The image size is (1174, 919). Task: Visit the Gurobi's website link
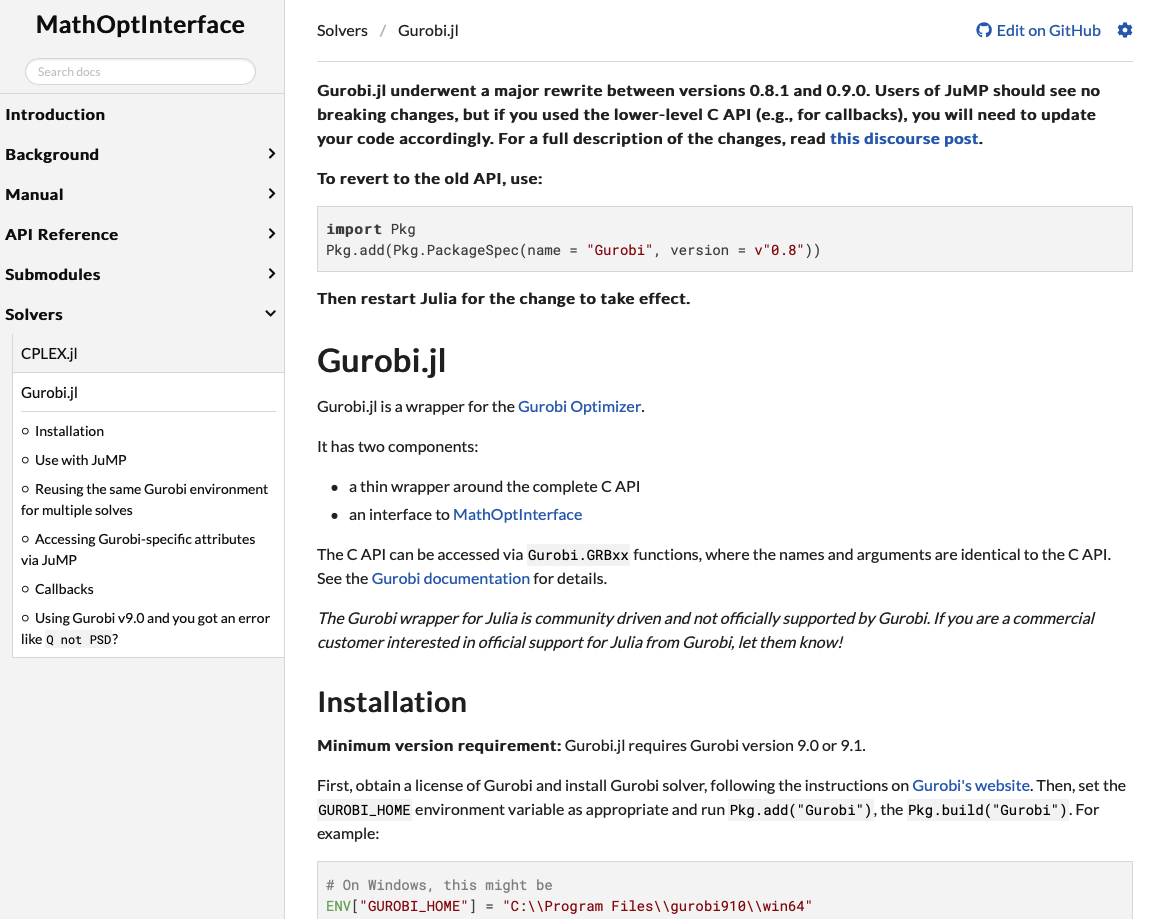click(x=970, y=786)
